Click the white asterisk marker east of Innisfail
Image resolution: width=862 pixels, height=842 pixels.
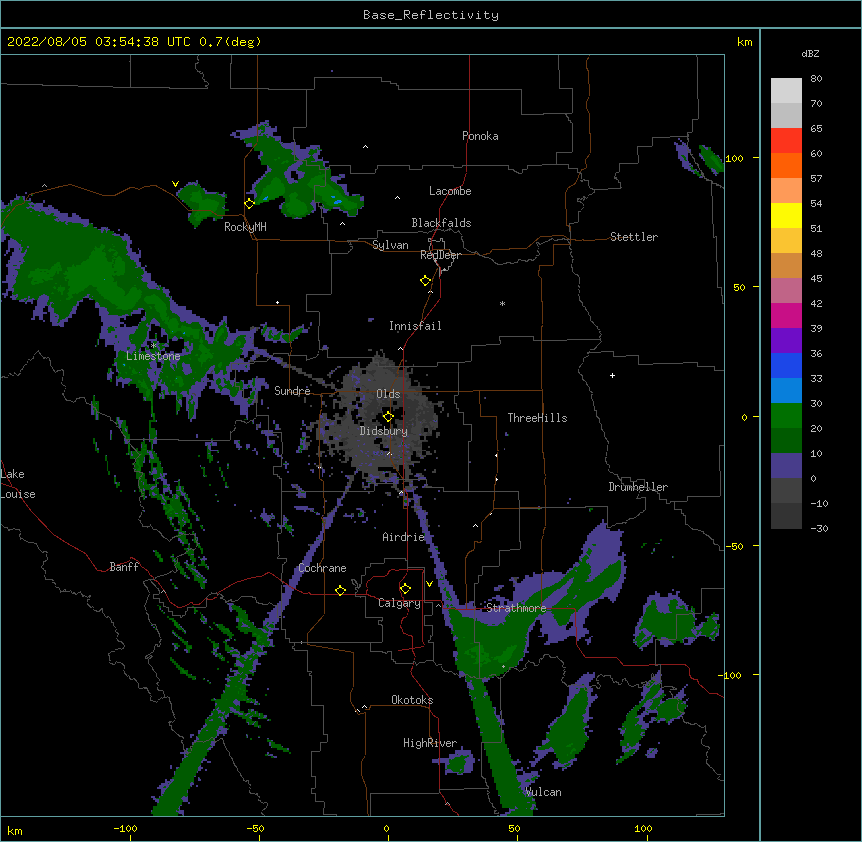point(502,303)
